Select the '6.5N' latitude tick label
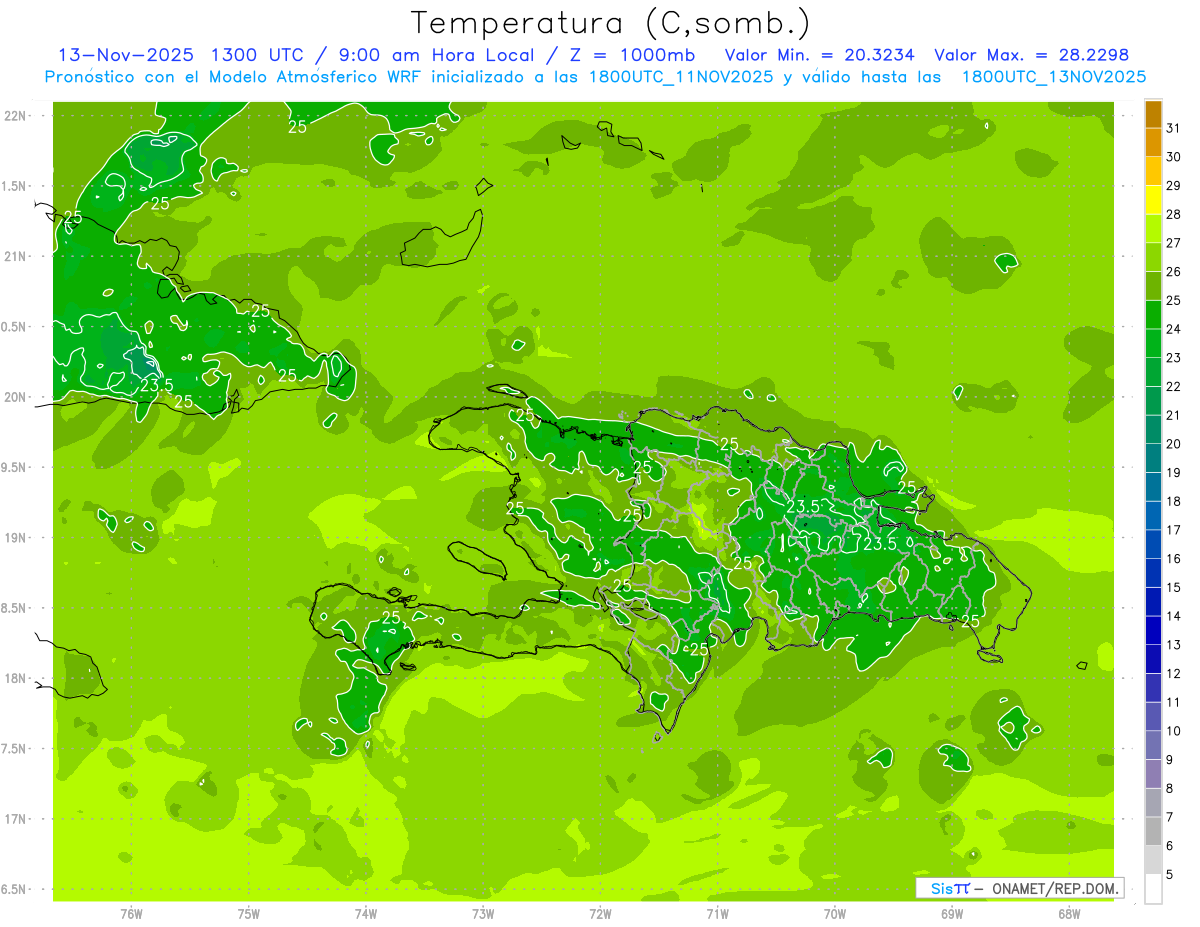 (15, 889)
